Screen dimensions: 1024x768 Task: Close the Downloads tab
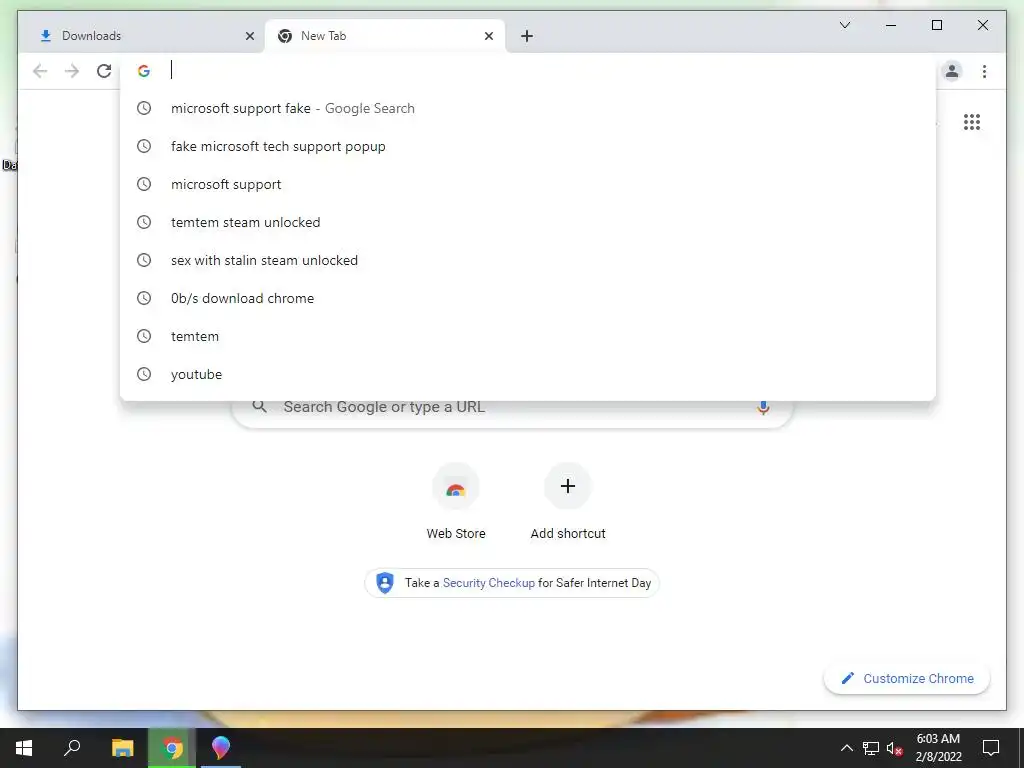coord(249,36)
